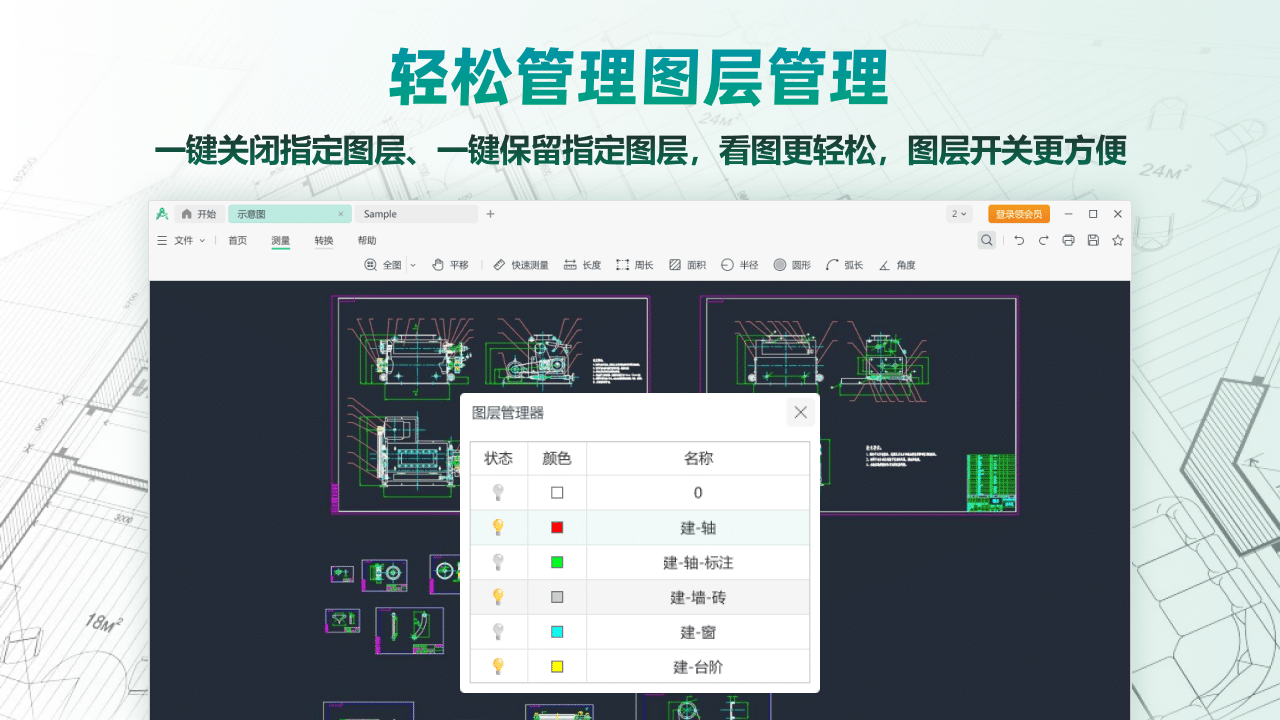Close the 图层管理器 layer manager dialog
The width and height of the screenshot is (1280, 720).
(x=800, y=412)
